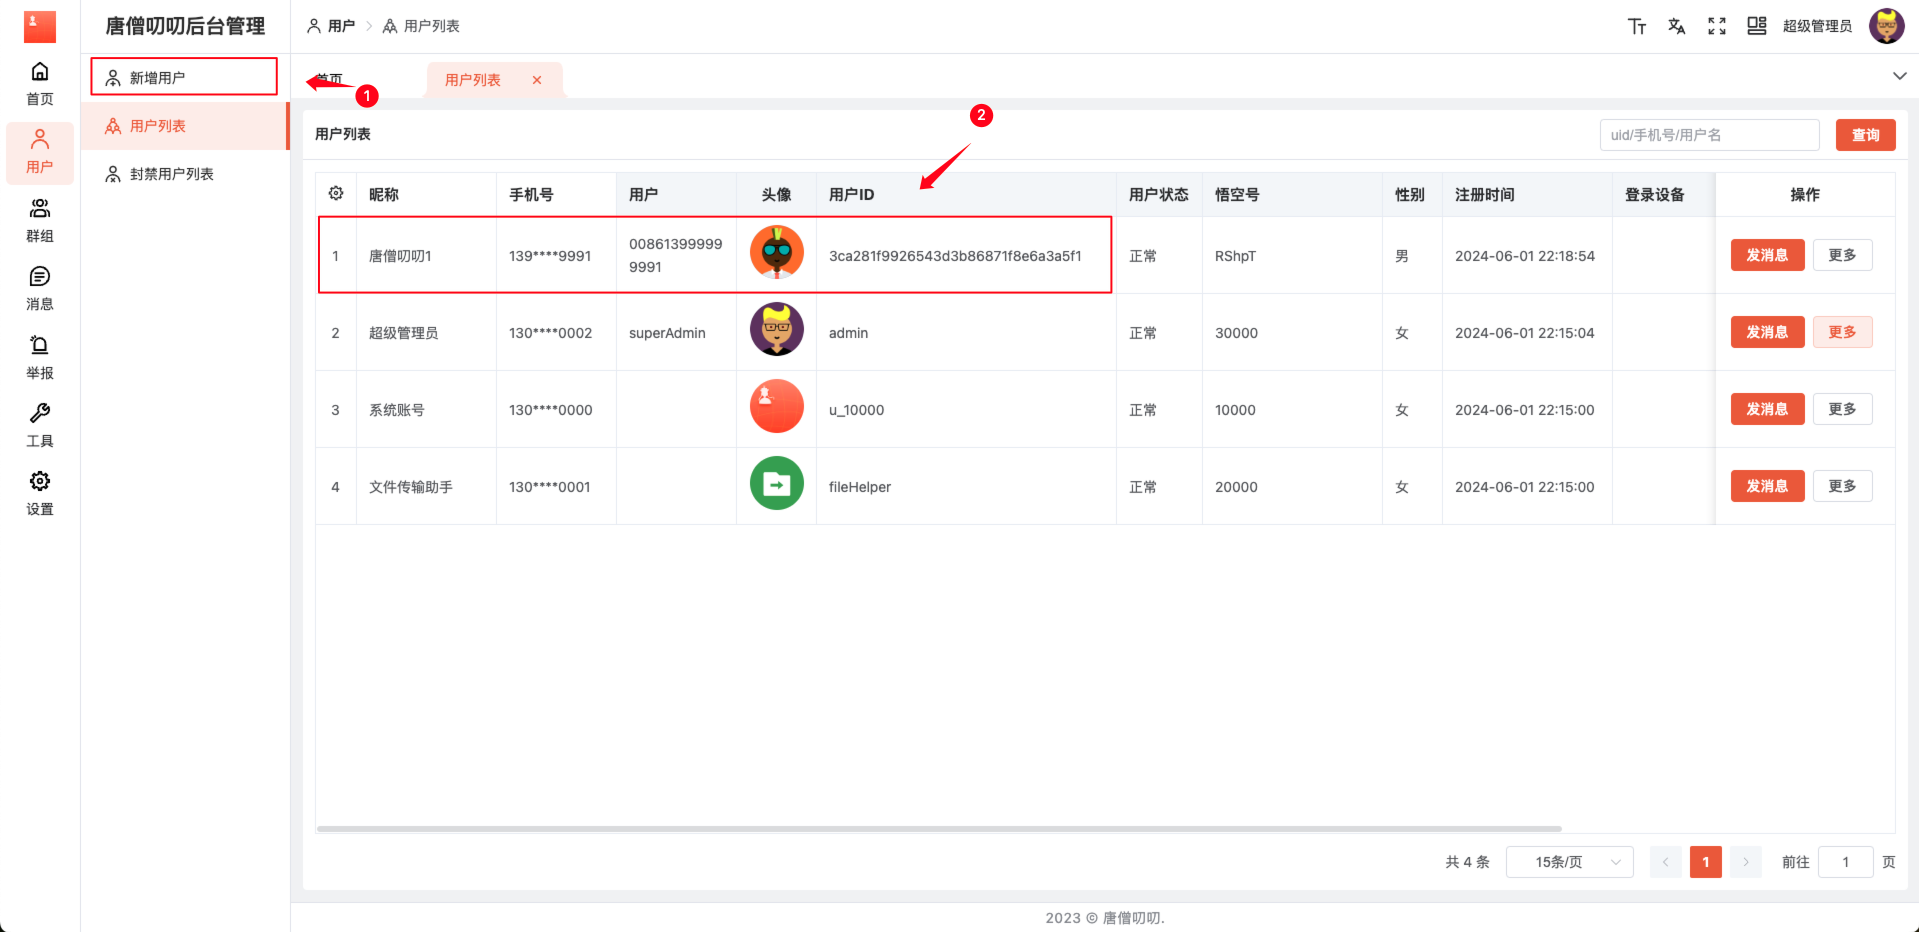Select 新增用户 menu item
The height and width of the screenshot is (932, 1919).
pos(184,77)
